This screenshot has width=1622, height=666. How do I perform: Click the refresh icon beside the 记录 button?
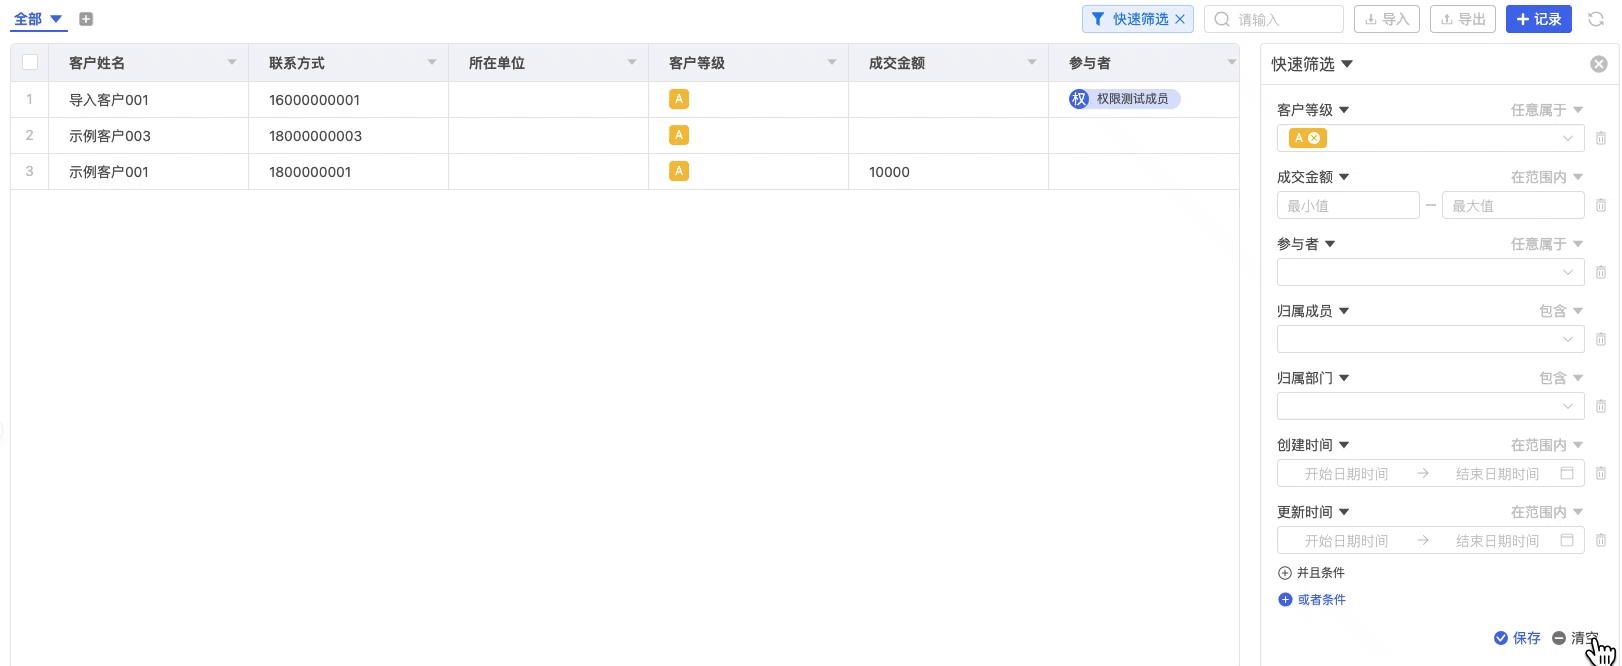(x=1596, y=19)
